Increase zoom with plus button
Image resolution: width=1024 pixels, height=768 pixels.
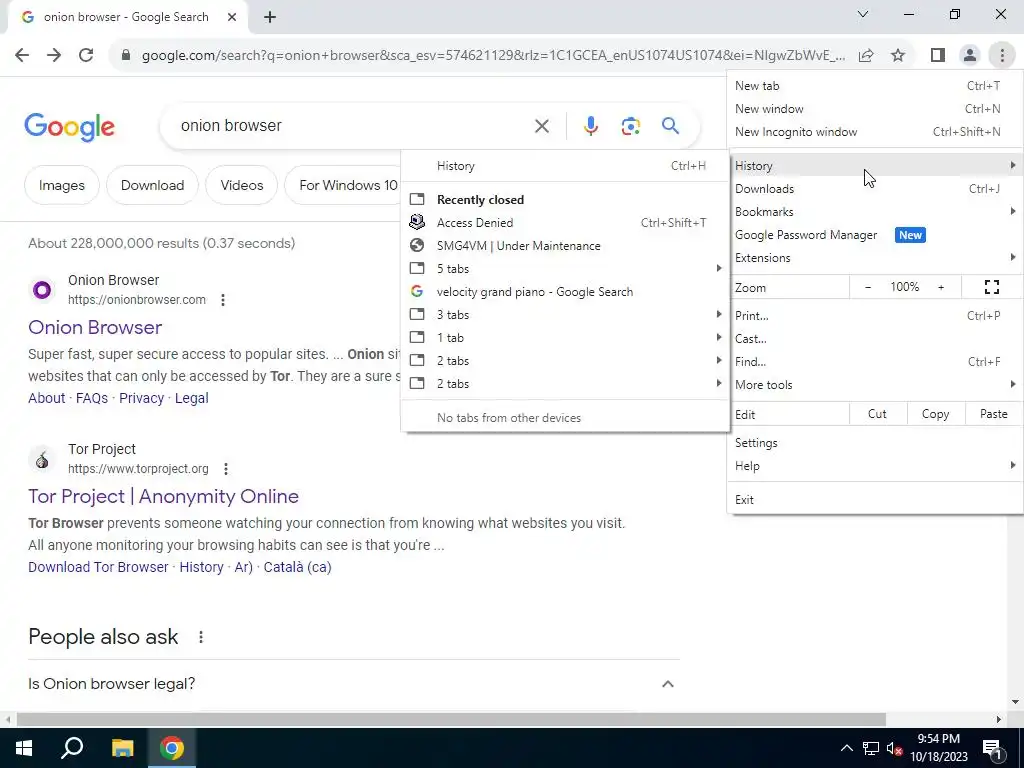coord(941,287)
